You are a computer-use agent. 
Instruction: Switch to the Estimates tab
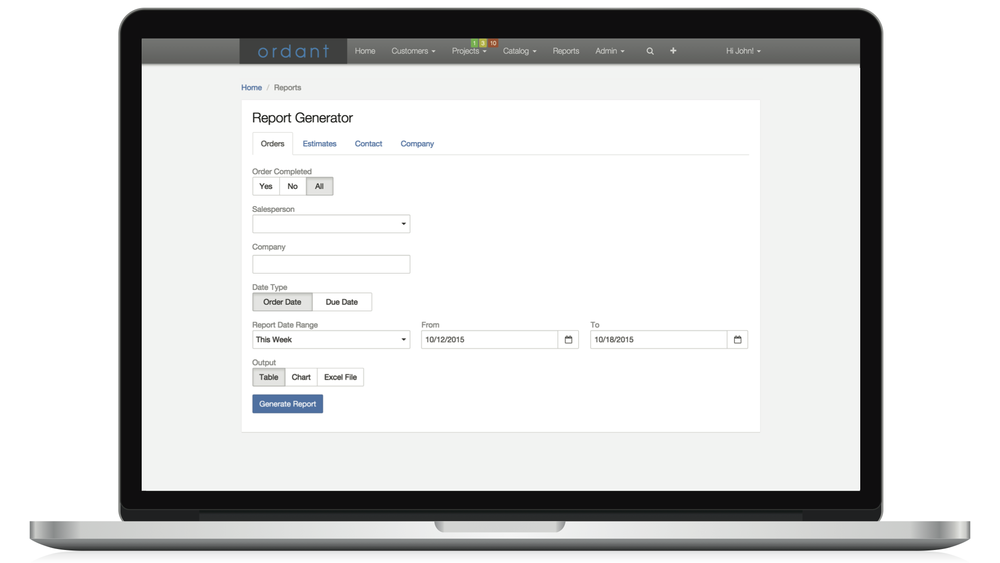[320, 144]
